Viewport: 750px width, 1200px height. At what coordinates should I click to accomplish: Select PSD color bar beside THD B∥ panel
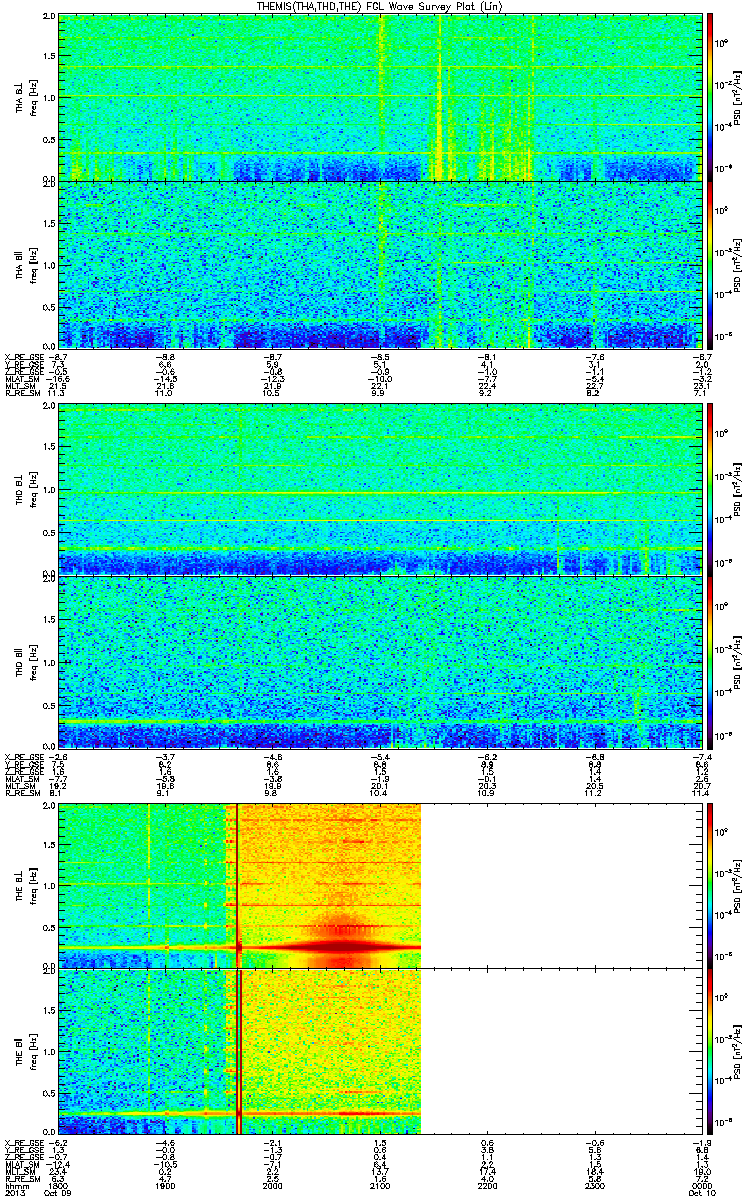(x=710, y=660)
